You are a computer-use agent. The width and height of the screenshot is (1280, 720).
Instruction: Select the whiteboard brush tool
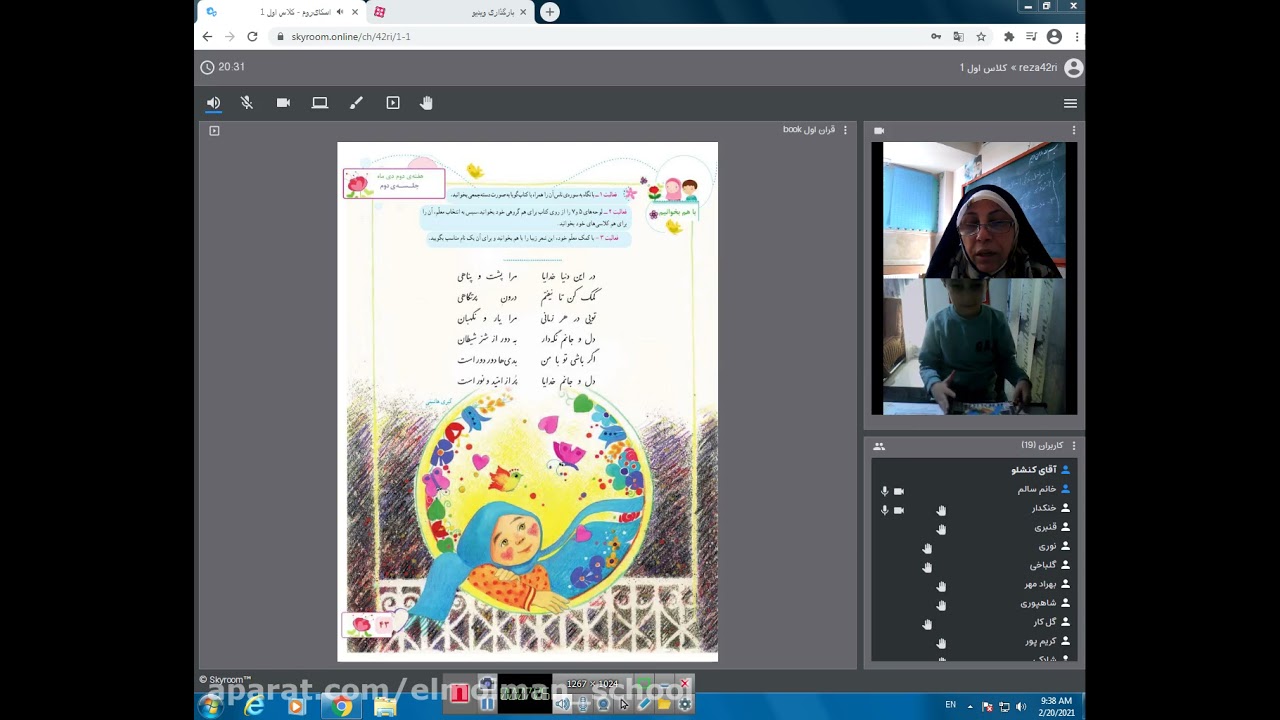(x=356, y=103)
